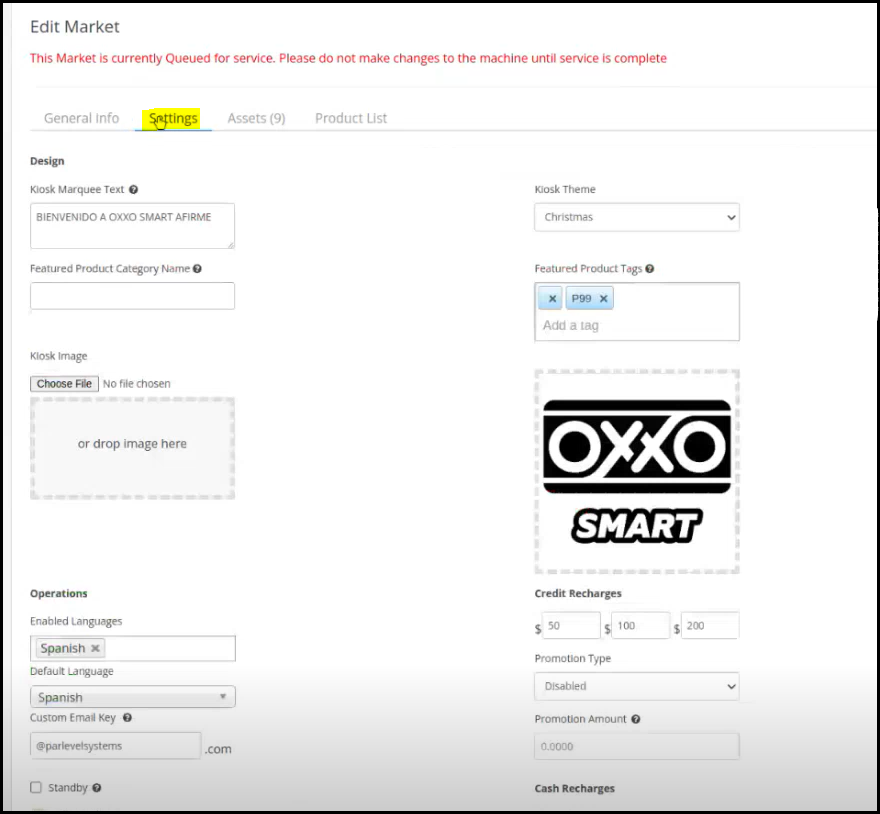Remove the blank featured product tag

[x=552, y=299]
